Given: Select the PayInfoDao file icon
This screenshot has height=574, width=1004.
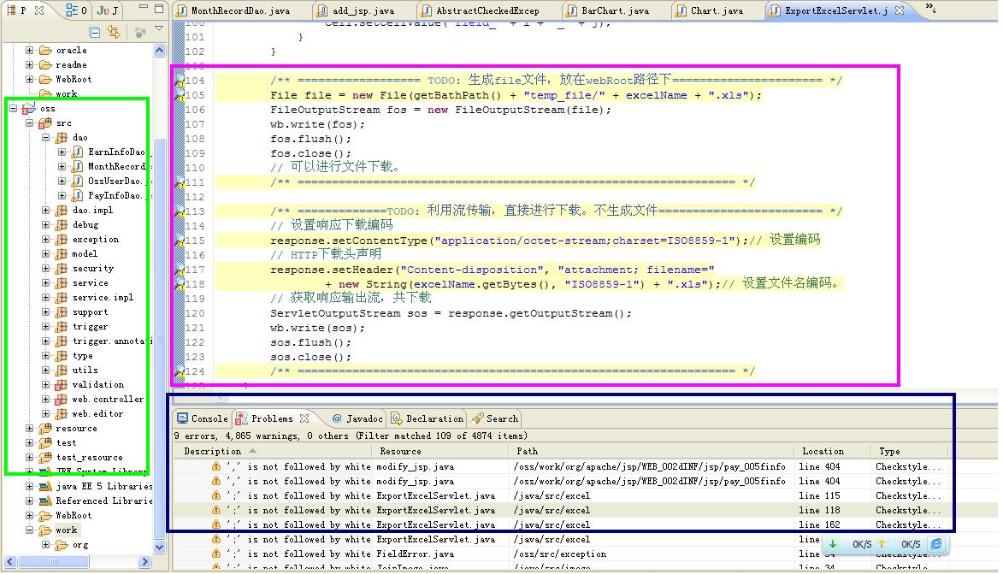Looking at the screenshot, I should 77,195.
